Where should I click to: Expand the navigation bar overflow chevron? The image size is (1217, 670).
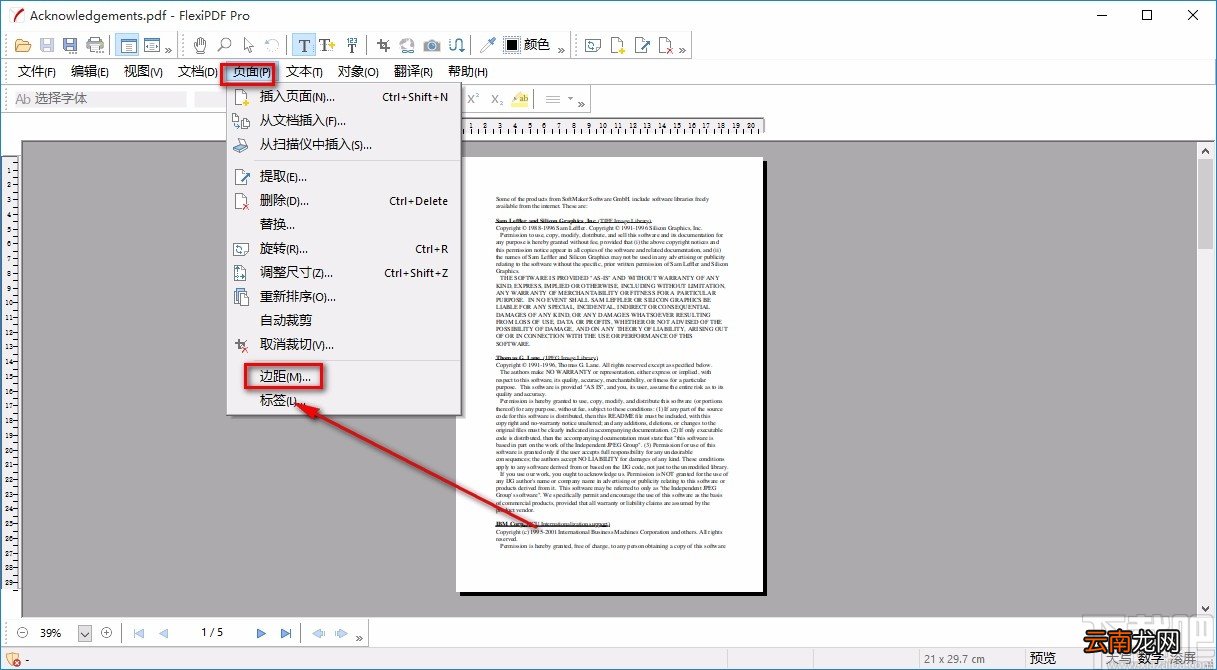360,636
